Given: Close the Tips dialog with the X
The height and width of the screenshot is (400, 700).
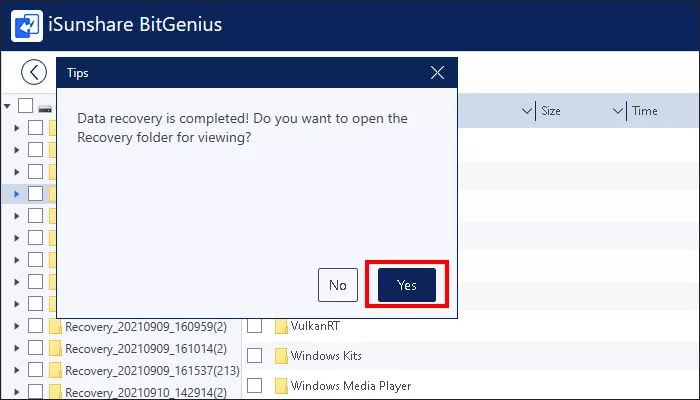Looking at the screenshot, I should 437,73.
